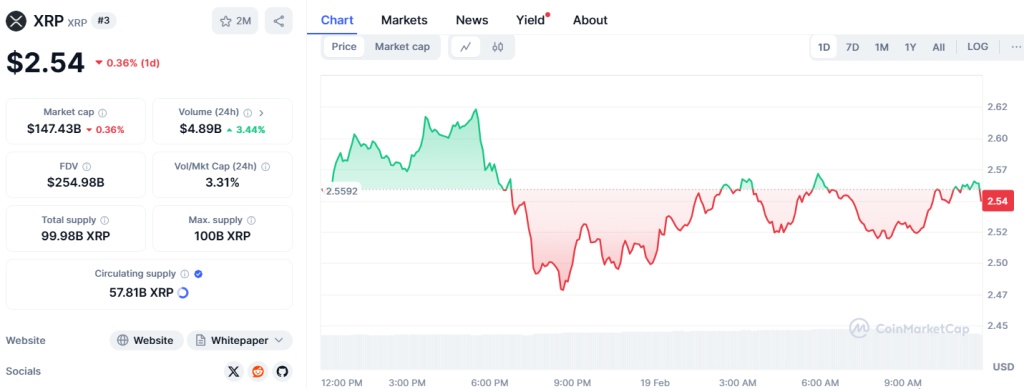Open the X (Twitter) social icon
This screenshot has width=1024, height=389.
pos(234,371)
